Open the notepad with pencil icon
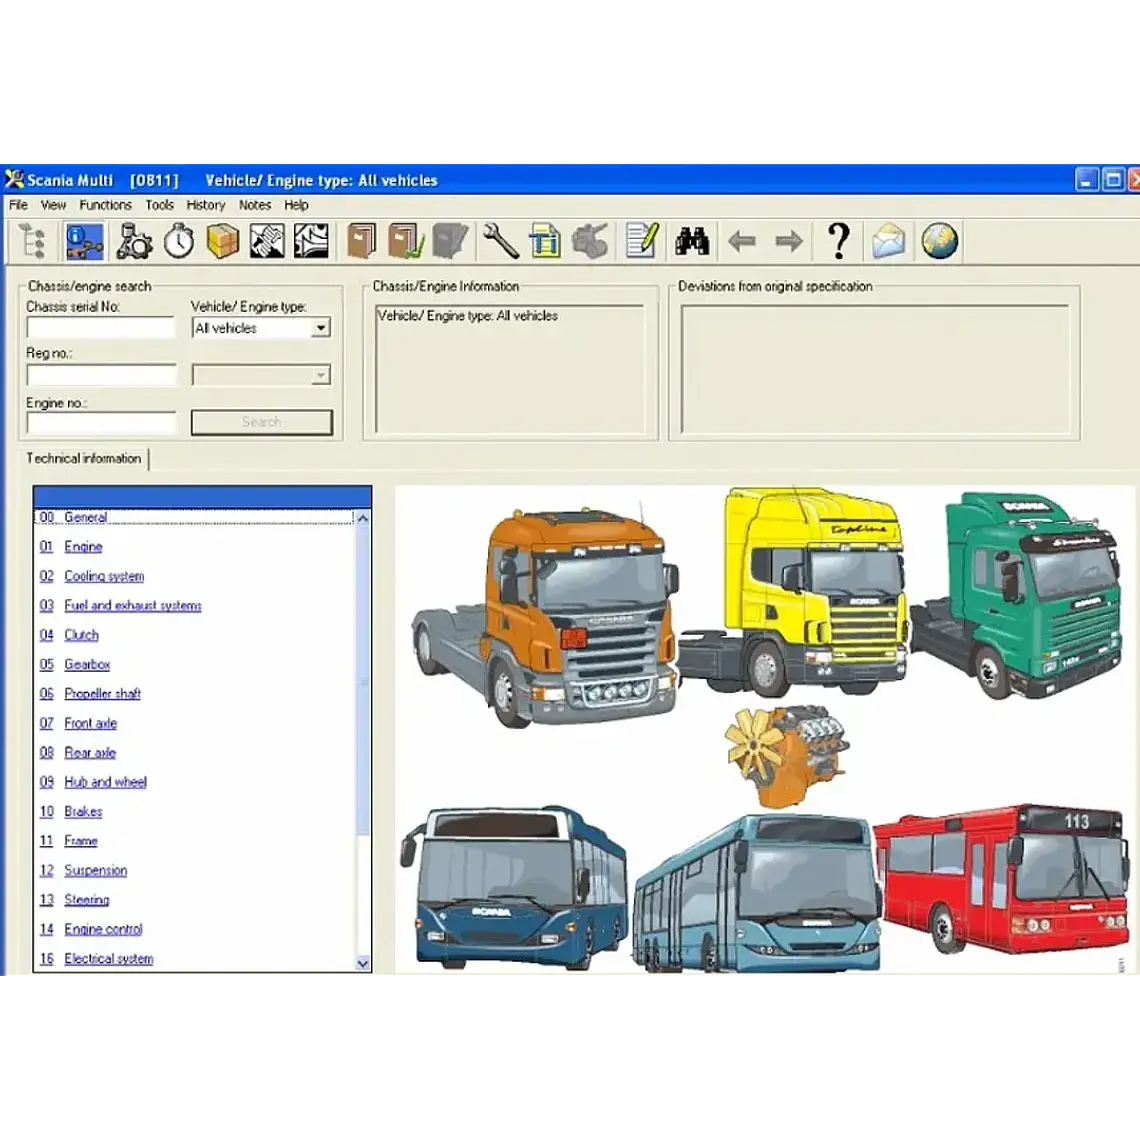 pyautogui.click(x=642, y=241)
